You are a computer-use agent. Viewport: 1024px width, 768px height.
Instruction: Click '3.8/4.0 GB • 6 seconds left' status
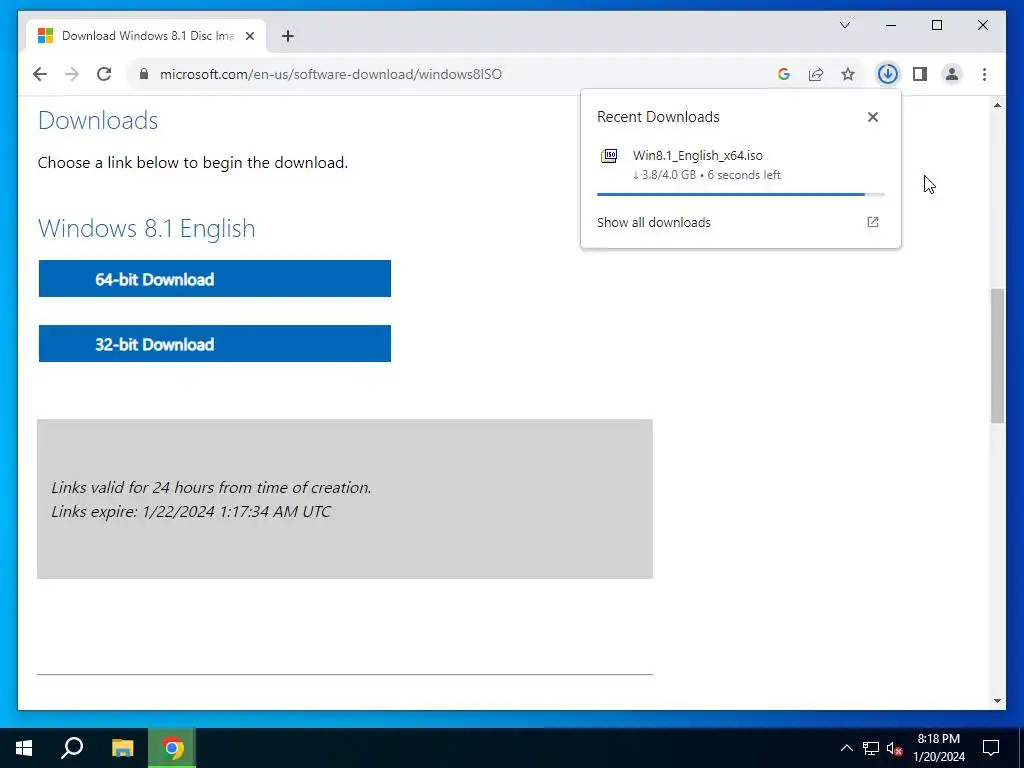[707, 175]
